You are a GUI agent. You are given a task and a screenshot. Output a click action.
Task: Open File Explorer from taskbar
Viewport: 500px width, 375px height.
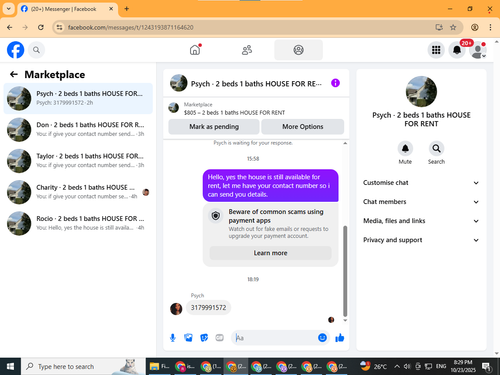tap(159, 366)
